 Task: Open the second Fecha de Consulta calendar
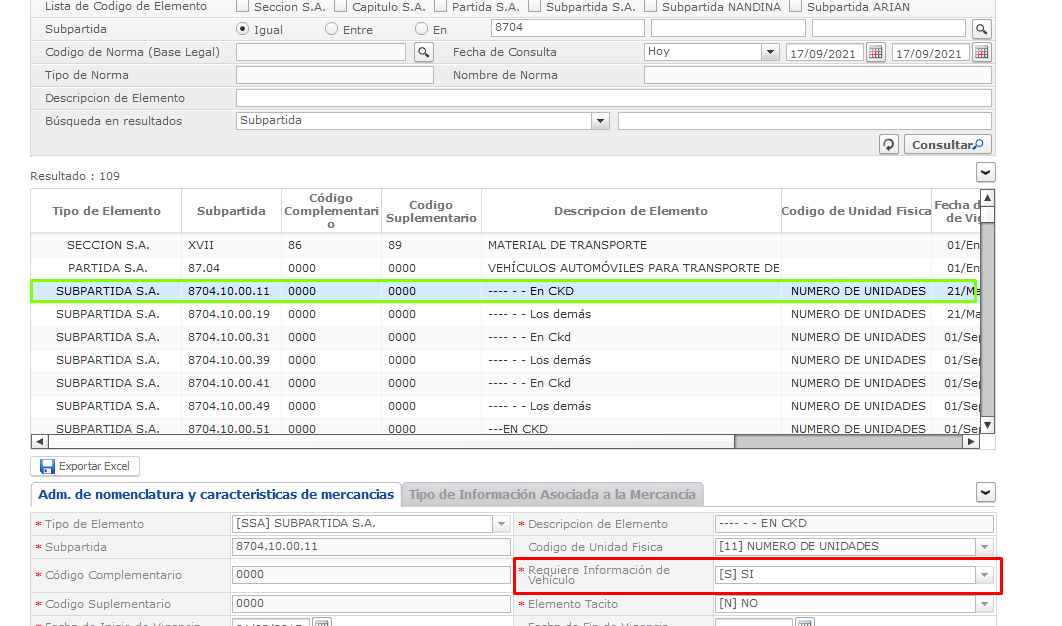pos(981,52)
